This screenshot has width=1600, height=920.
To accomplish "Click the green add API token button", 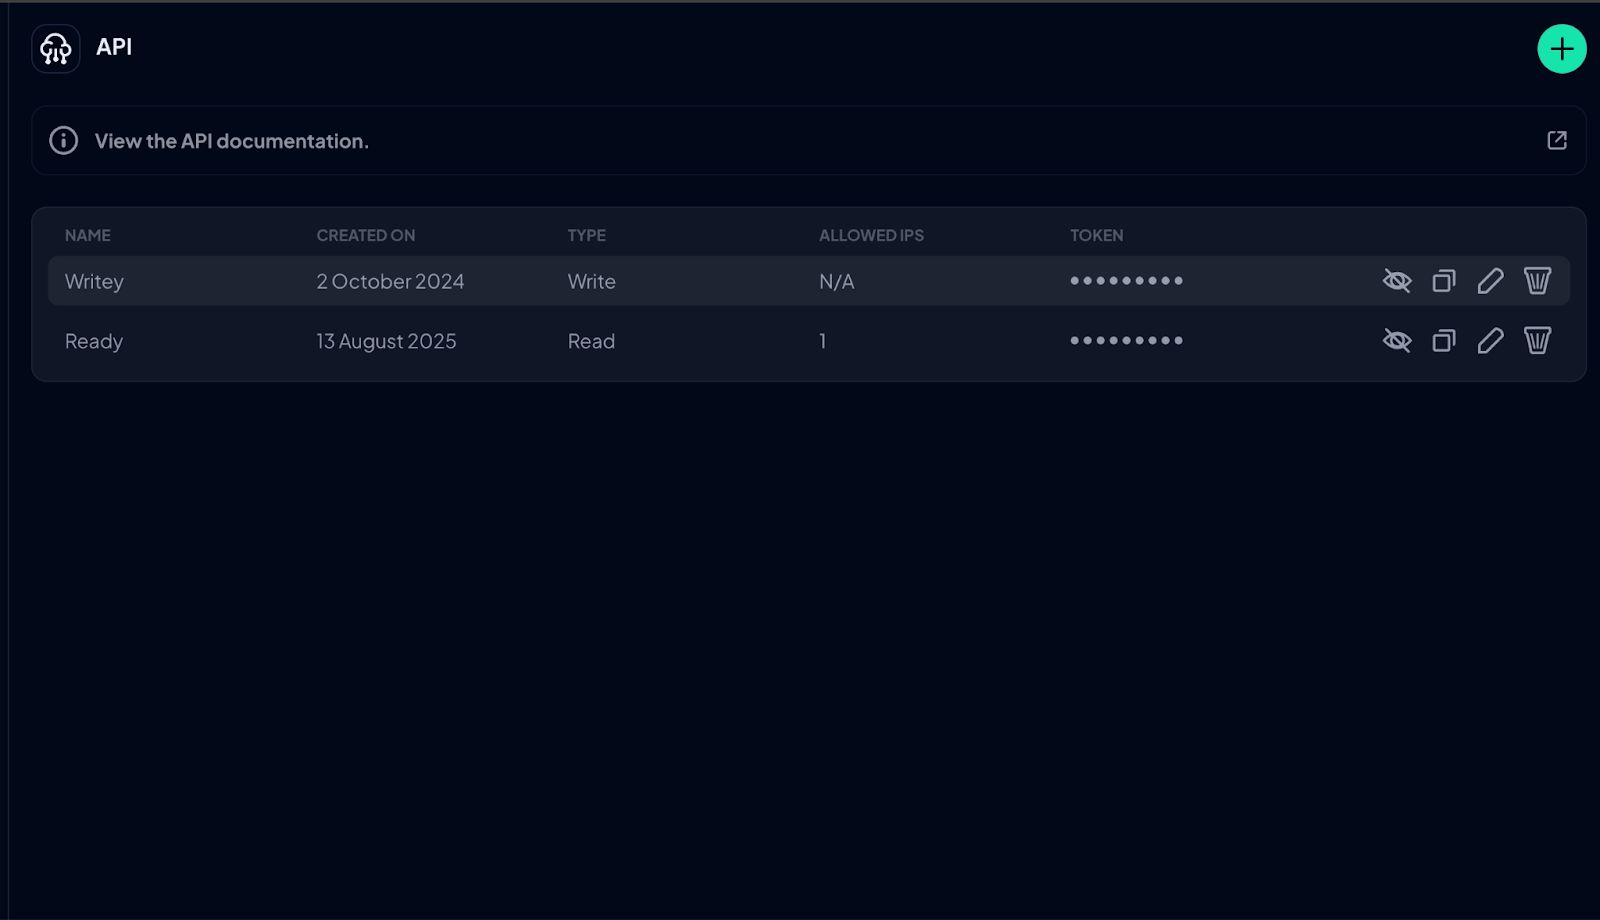I will click(x=1561, y=49).
